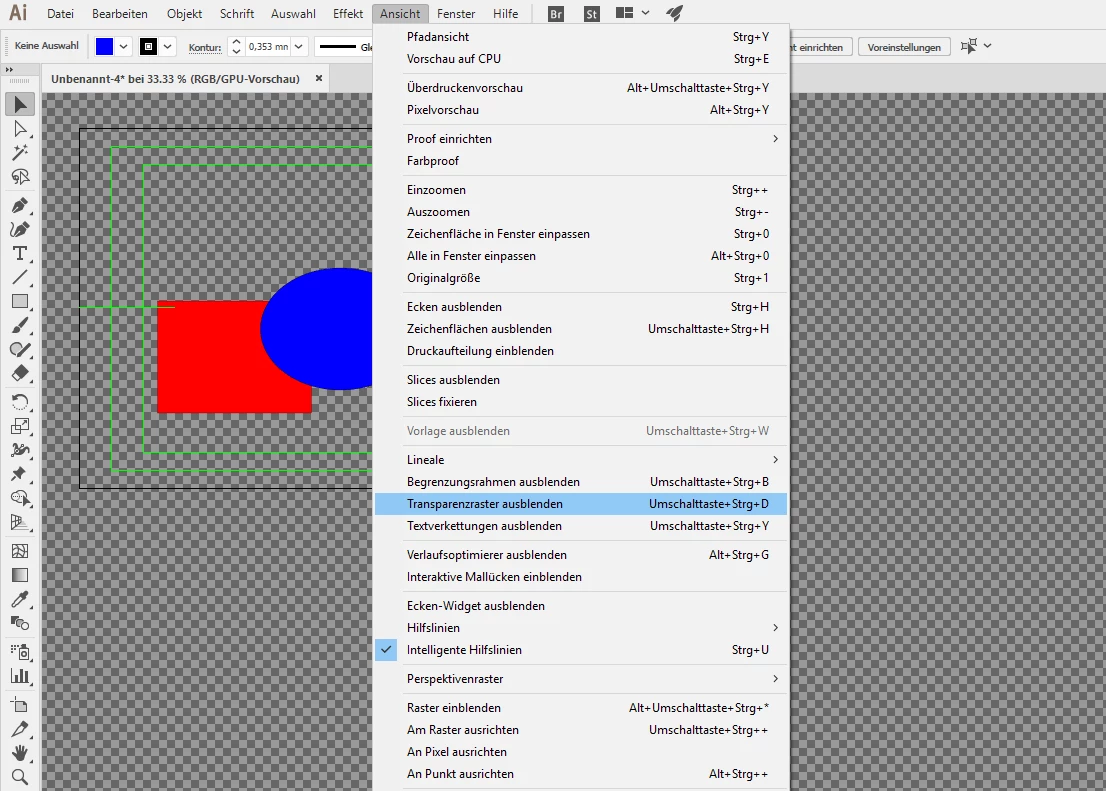Expand the Perspektivenraster submenu

581,679
